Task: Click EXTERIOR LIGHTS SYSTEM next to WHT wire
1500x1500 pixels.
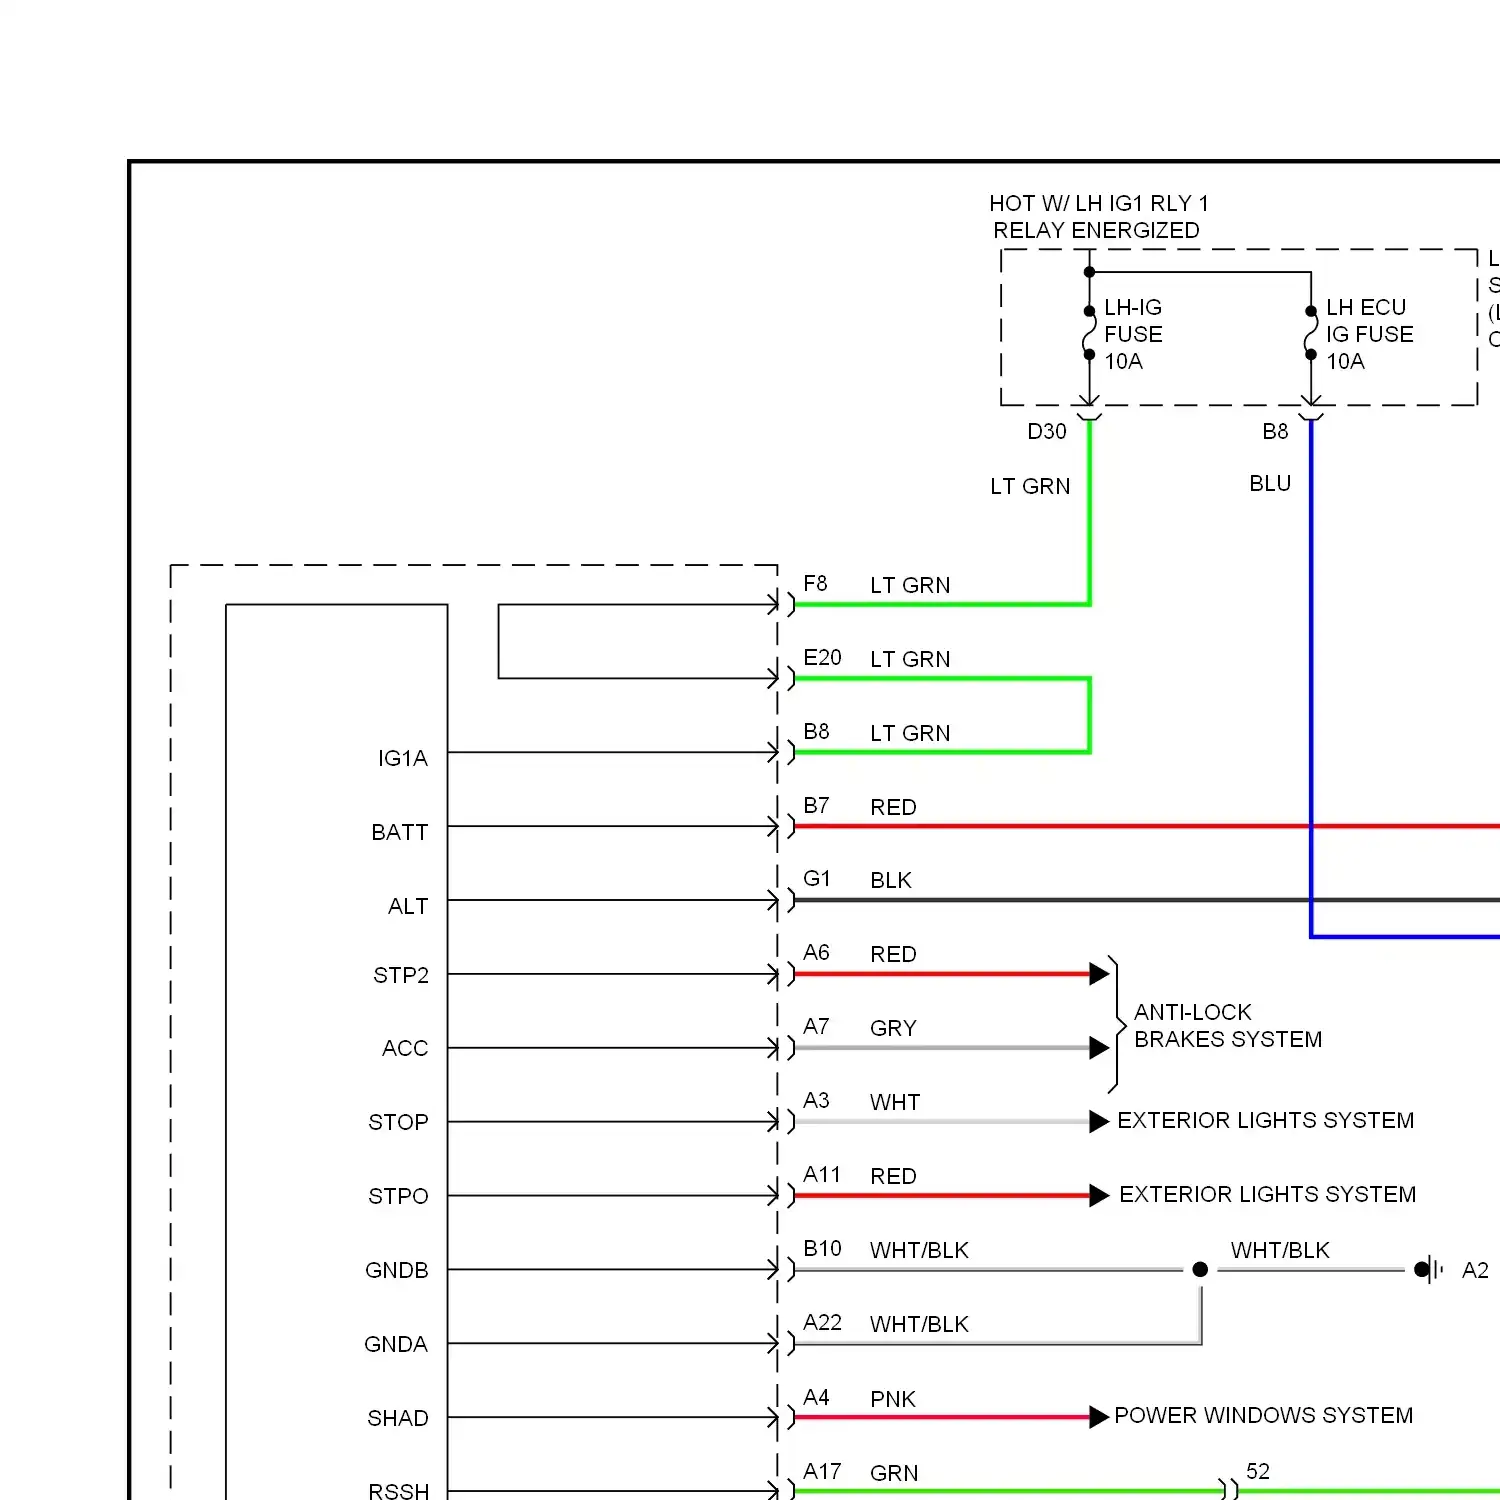Action: [1265, 1120]
